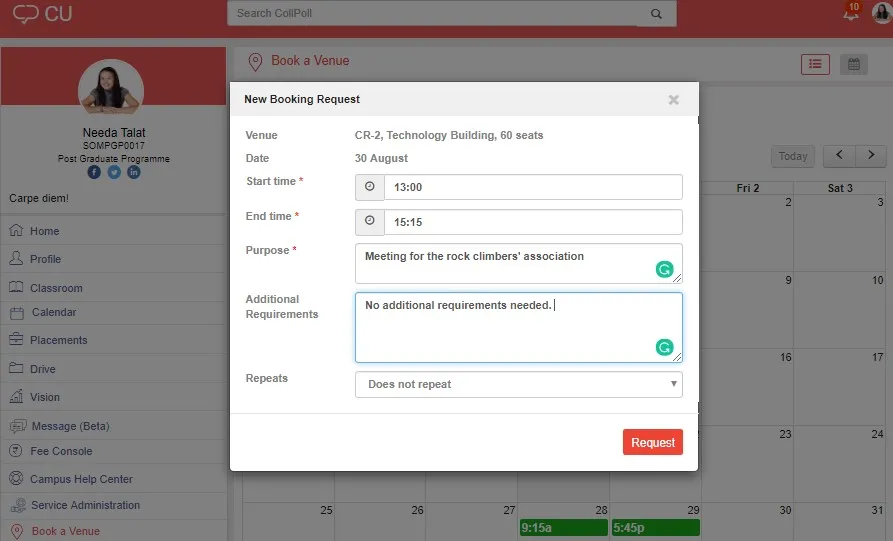Open the 9:15a calendar event
Viewport: 893px width, 541px height.
tap(563, 527)
